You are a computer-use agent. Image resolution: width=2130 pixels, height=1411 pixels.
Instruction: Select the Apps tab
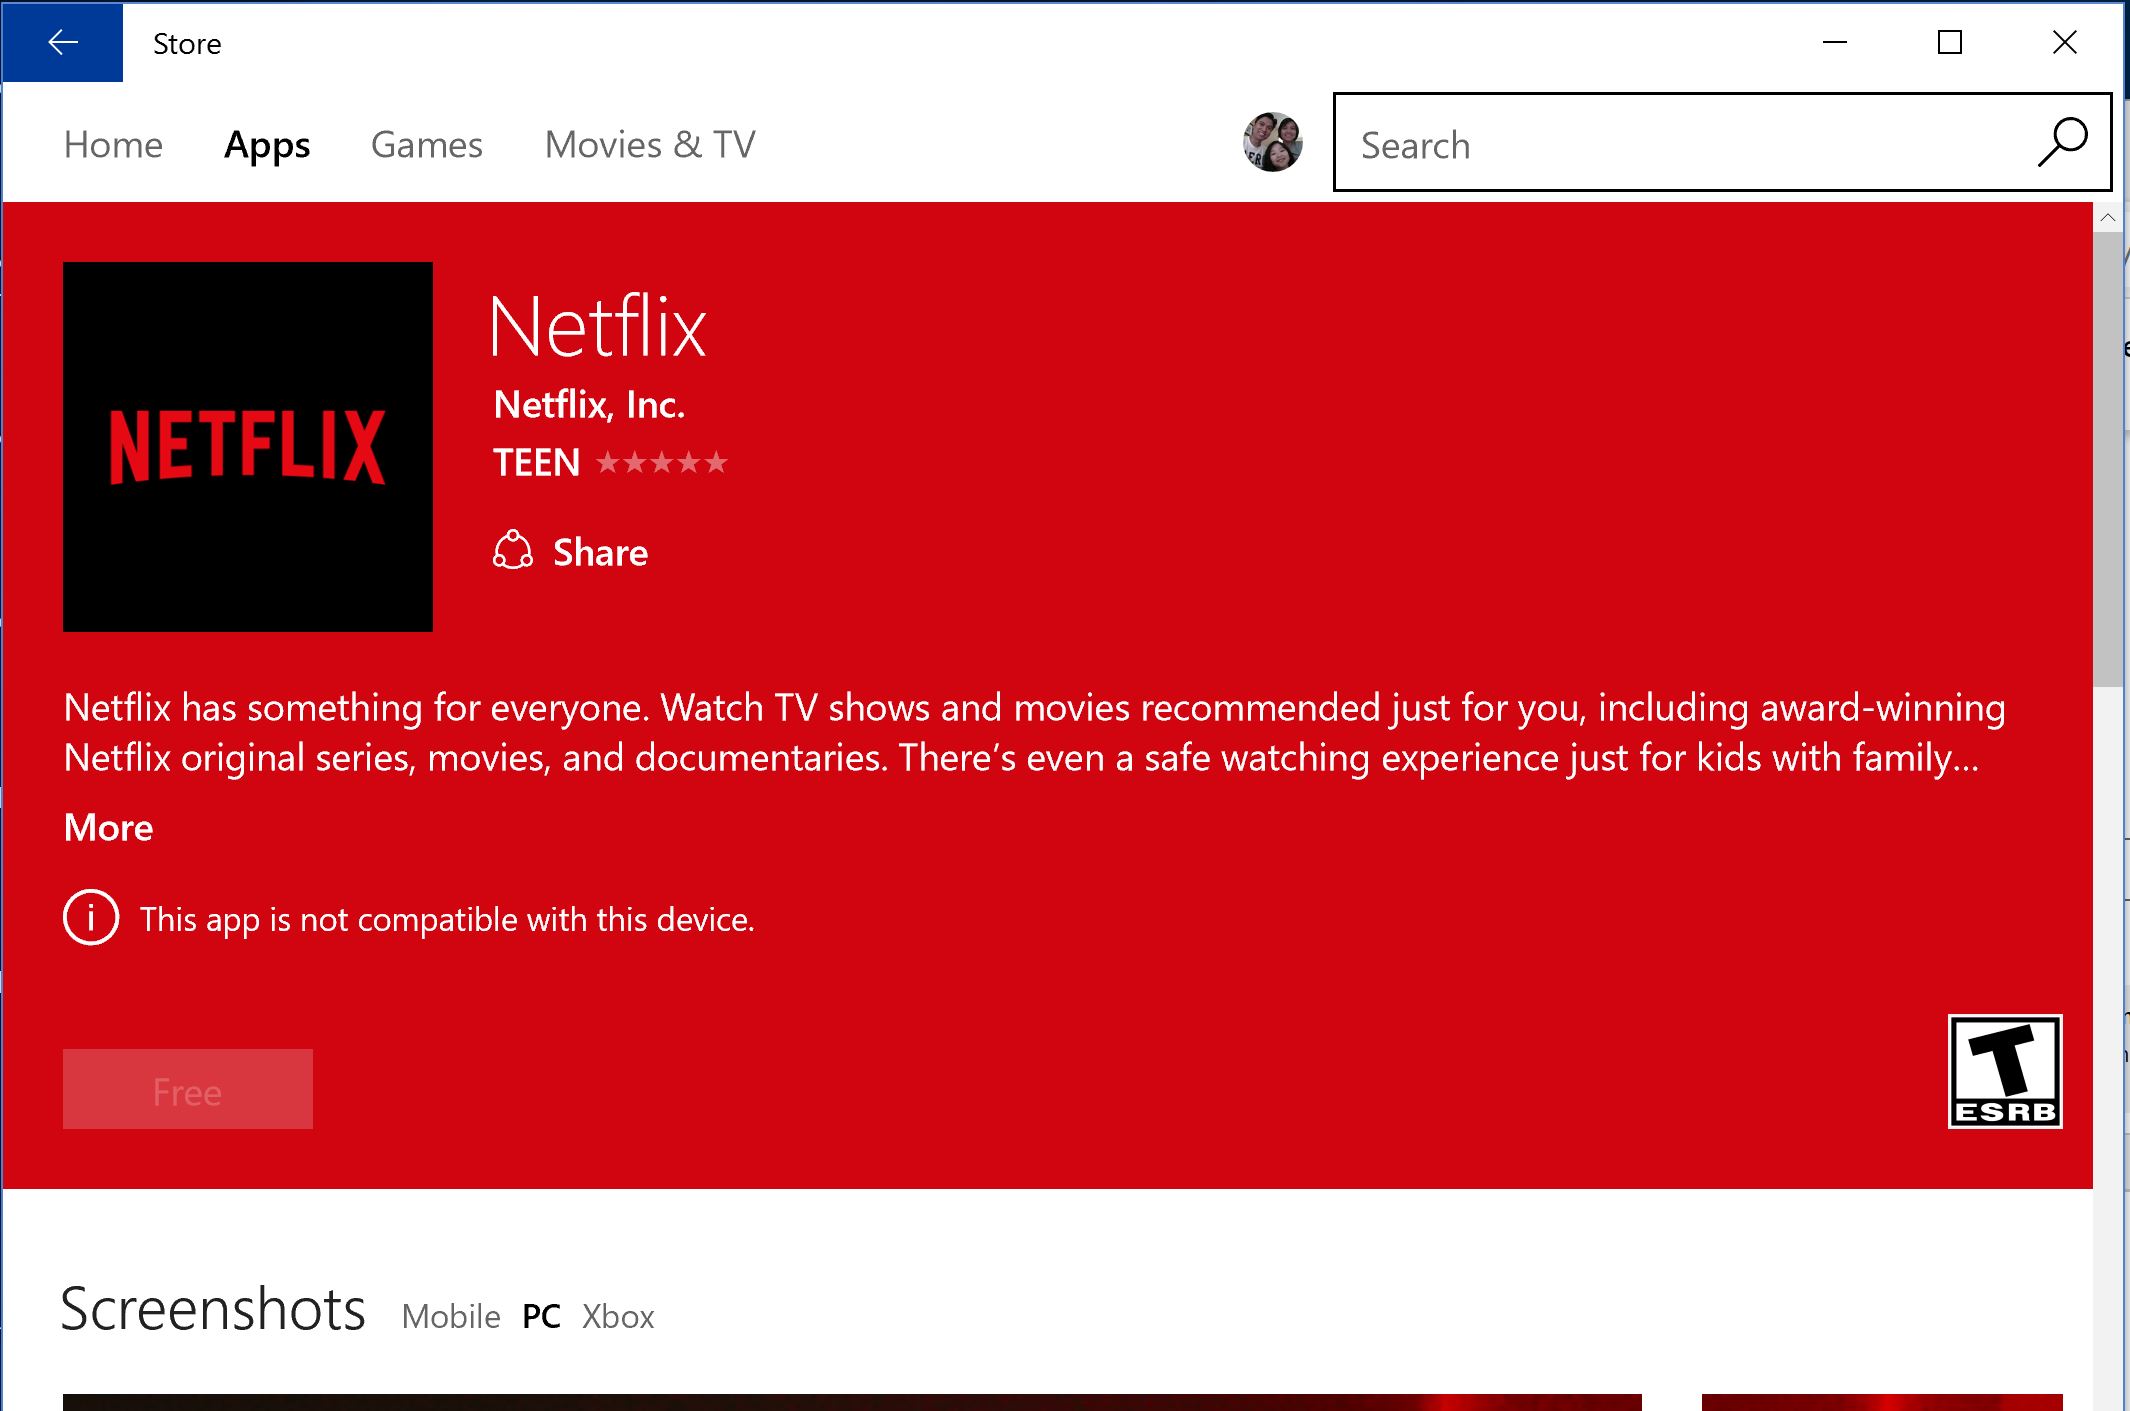point(267,145)
